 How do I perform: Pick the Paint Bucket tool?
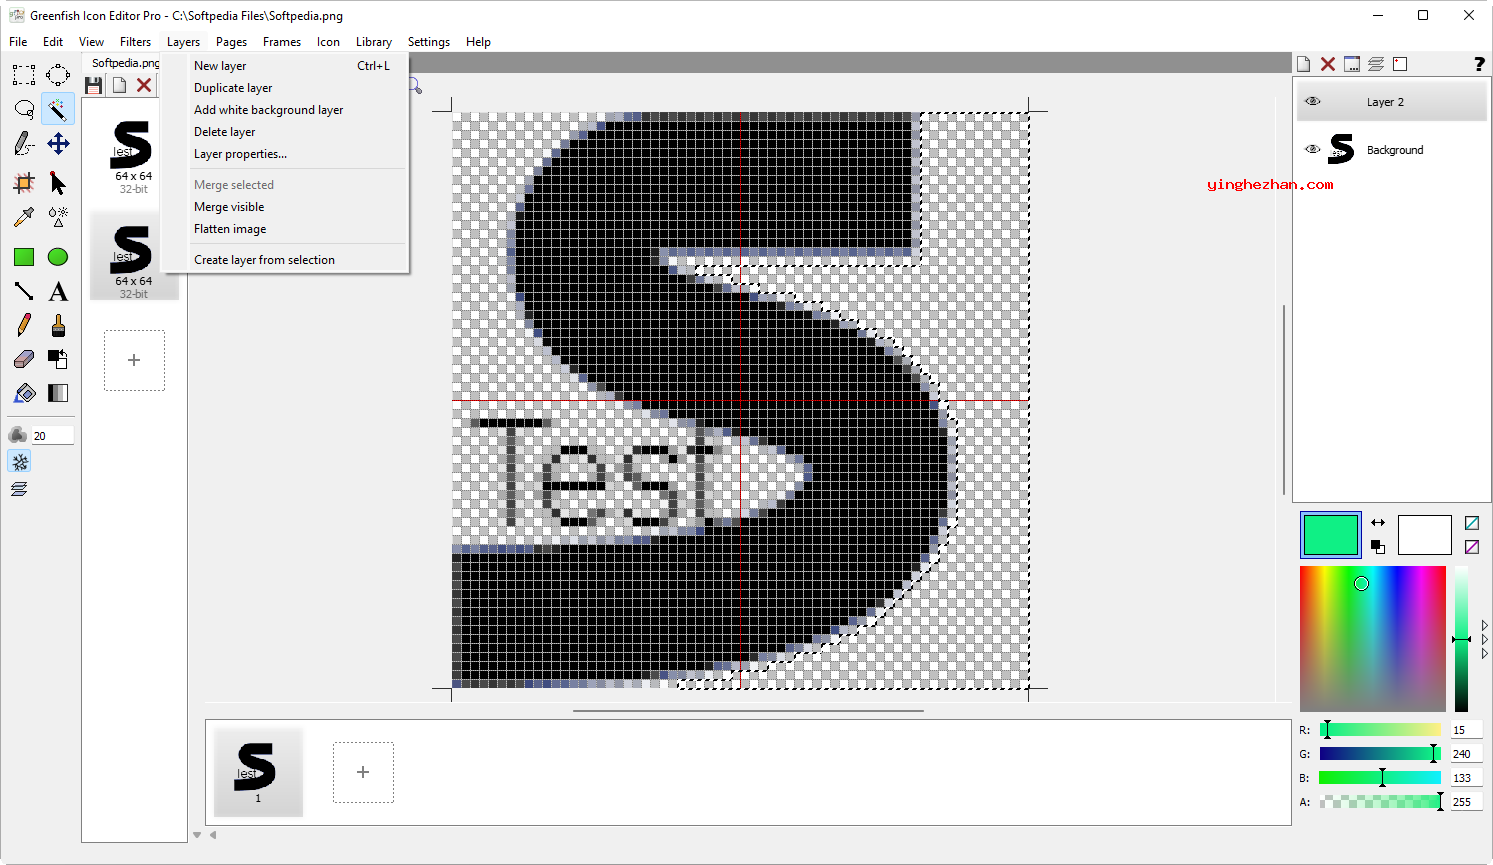click(x=24, y=393)
